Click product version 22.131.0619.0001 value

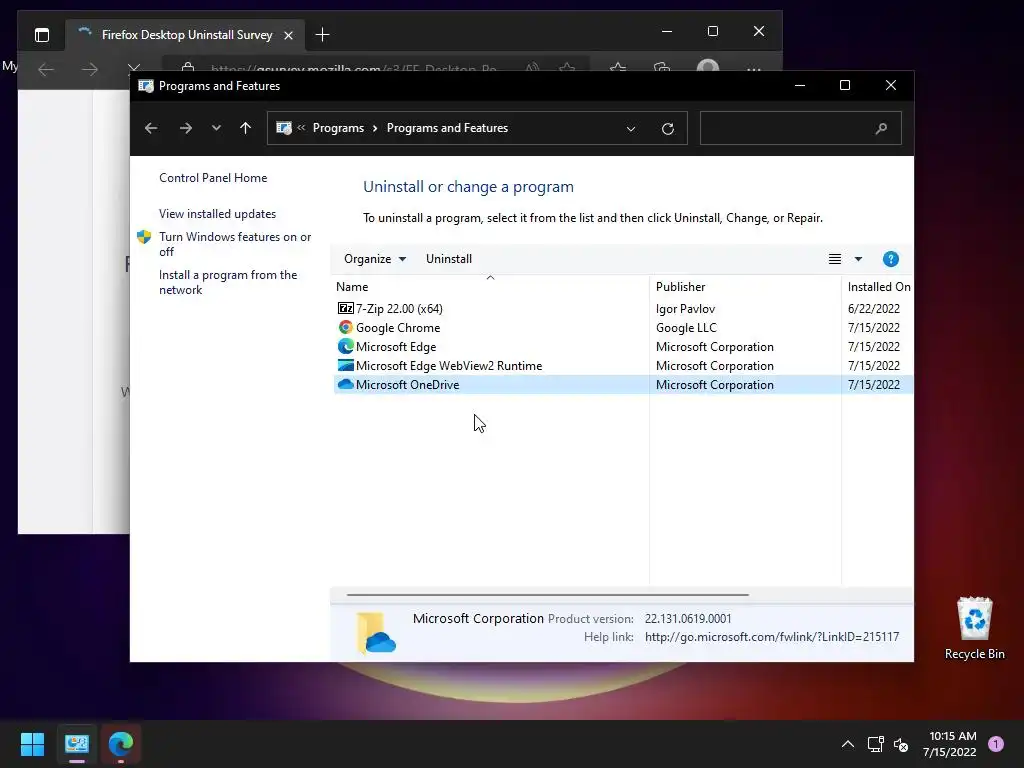(x=688, y=618)
